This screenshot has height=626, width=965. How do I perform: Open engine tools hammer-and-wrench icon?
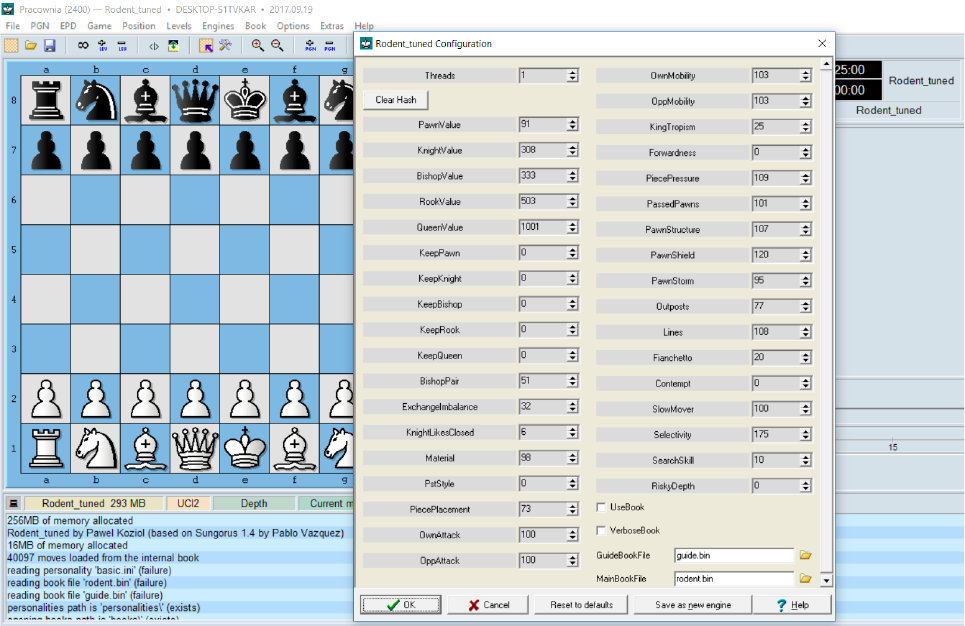225,46
